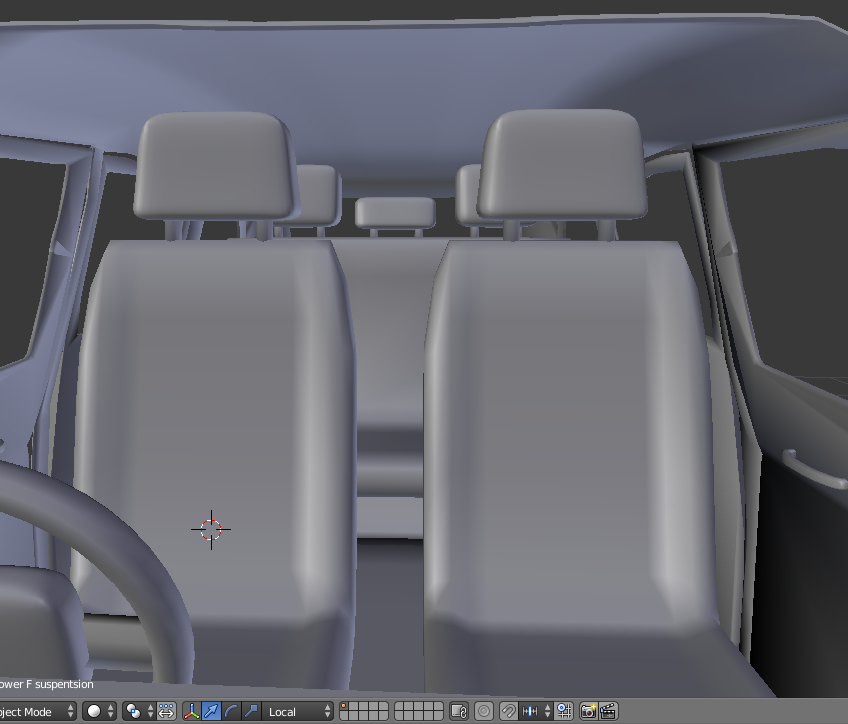Open the snap element type dropdown
848x724 pixels.
pyautogui.click(x=536, y=712)
